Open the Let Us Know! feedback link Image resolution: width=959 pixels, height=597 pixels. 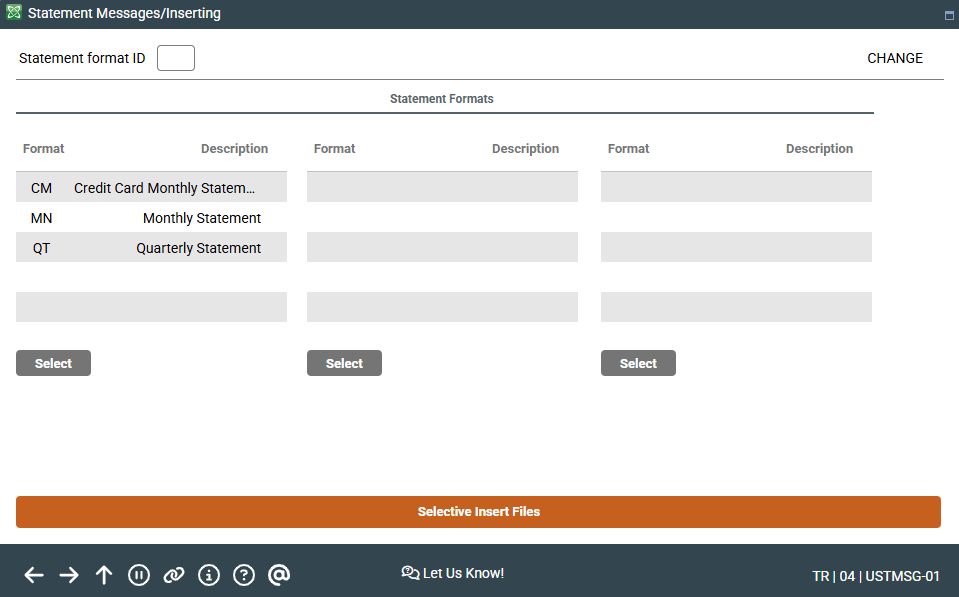pyautogui.click(x=453, y=573)
